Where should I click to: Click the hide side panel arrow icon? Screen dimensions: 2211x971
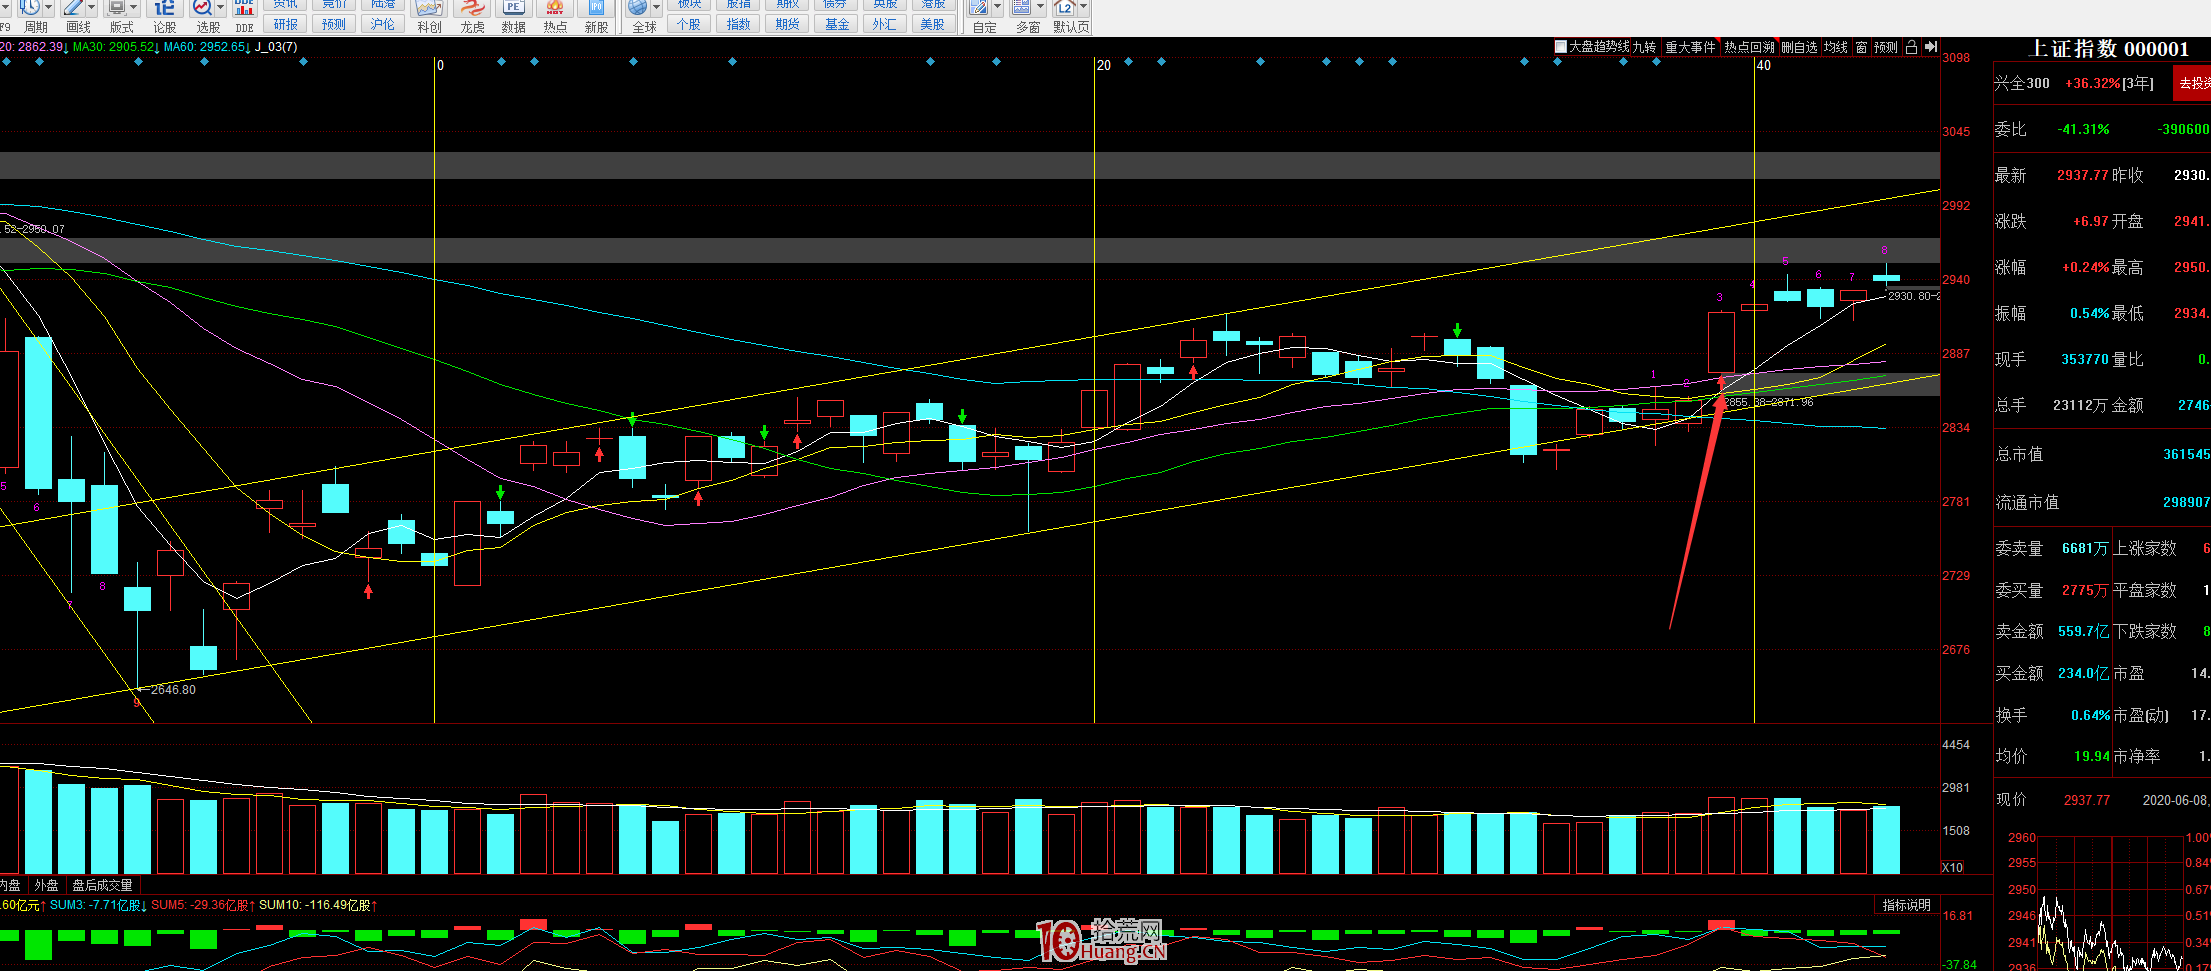coord(1931,47)
